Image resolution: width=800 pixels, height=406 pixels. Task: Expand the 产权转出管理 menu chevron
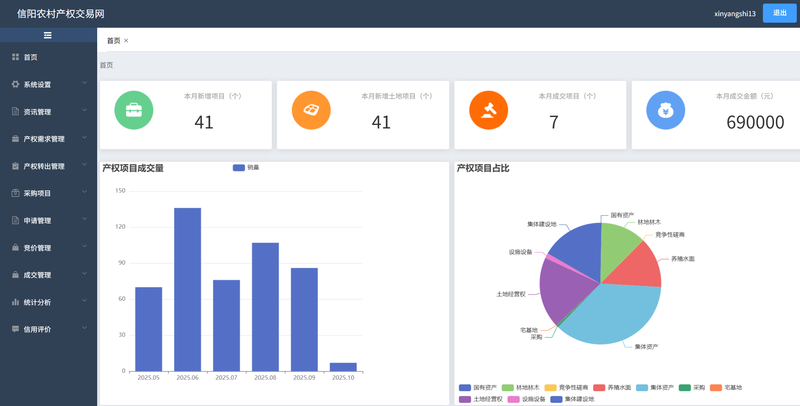(x=85, y=166)
